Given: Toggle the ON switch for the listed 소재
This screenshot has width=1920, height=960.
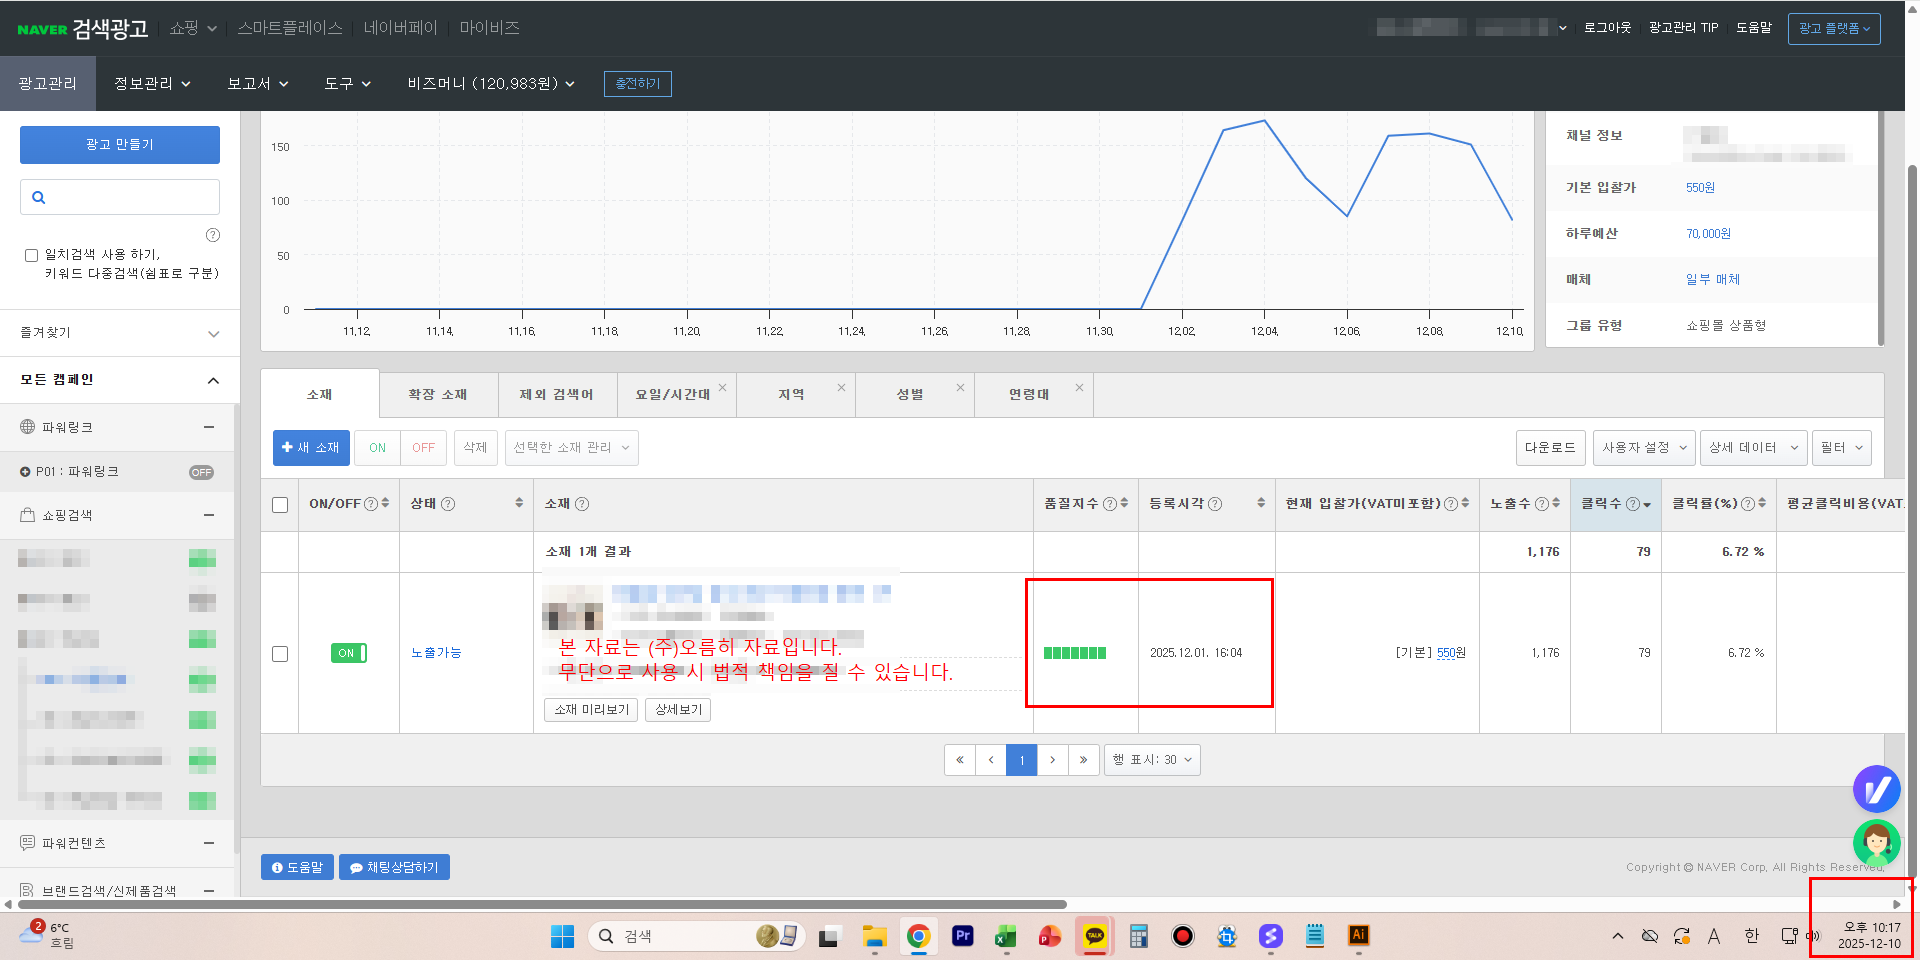Looking at the screenshot, I should tap(348, 653).
